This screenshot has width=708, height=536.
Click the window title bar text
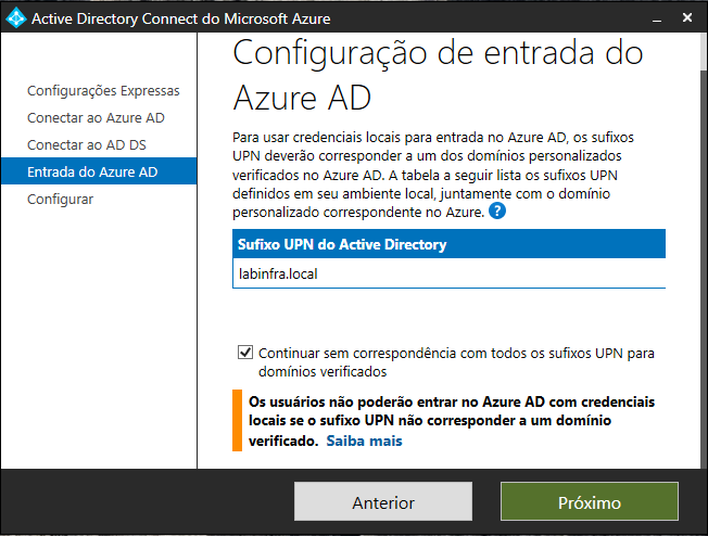(181, 19)
